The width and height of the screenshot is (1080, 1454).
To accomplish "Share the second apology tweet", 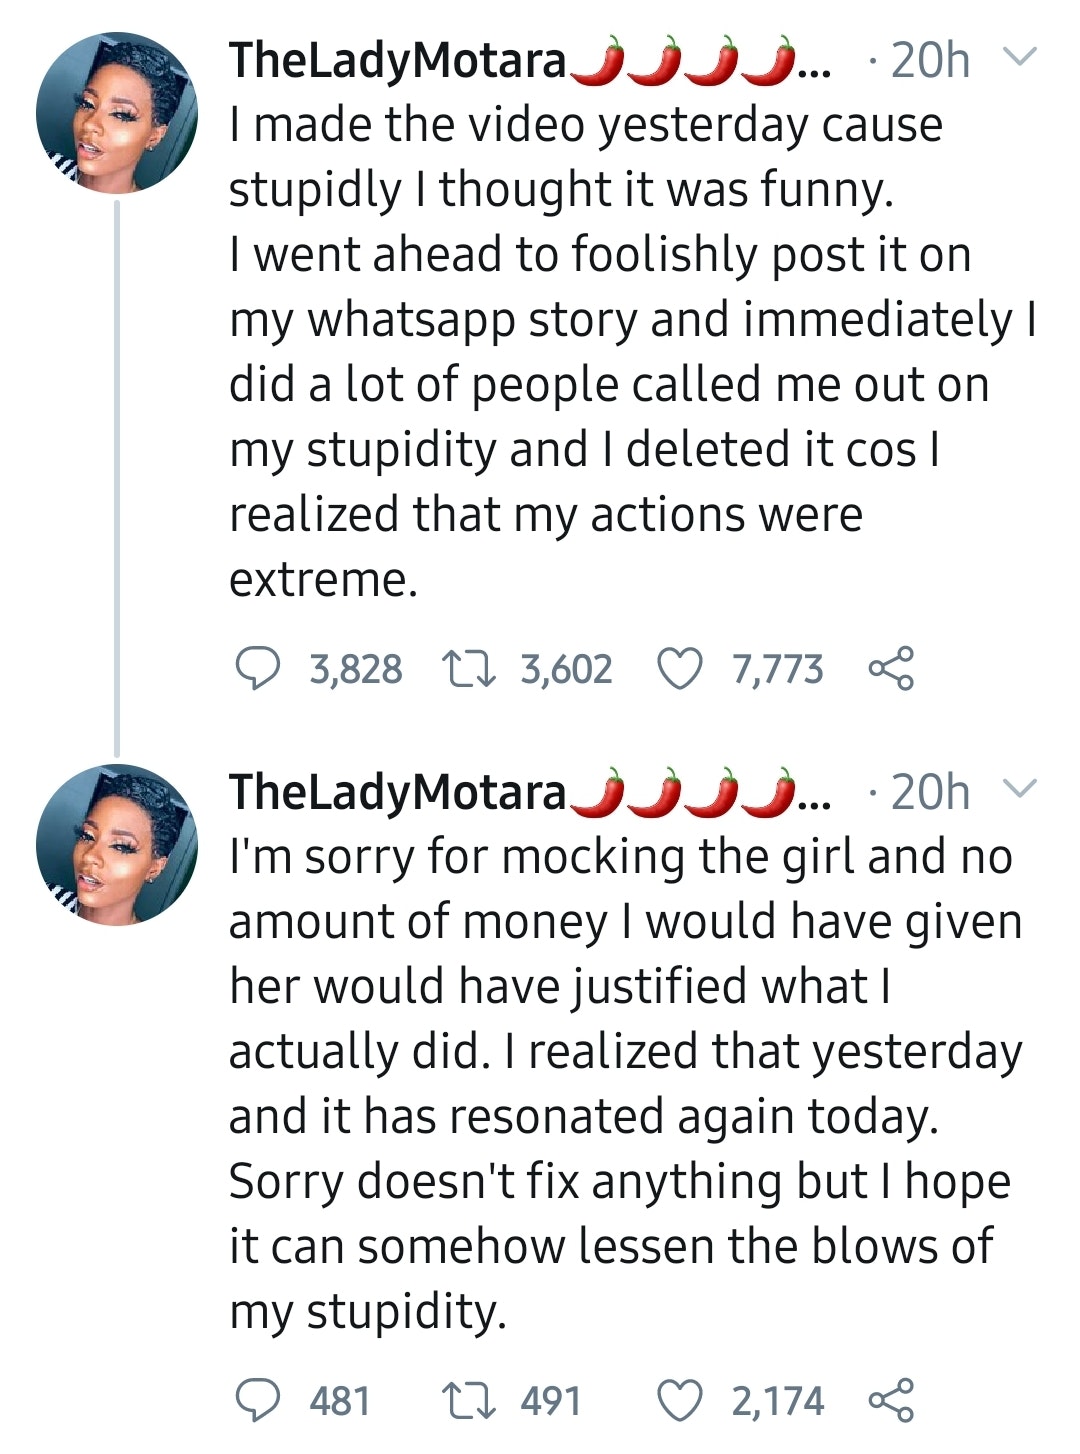I will point(890,1401).
